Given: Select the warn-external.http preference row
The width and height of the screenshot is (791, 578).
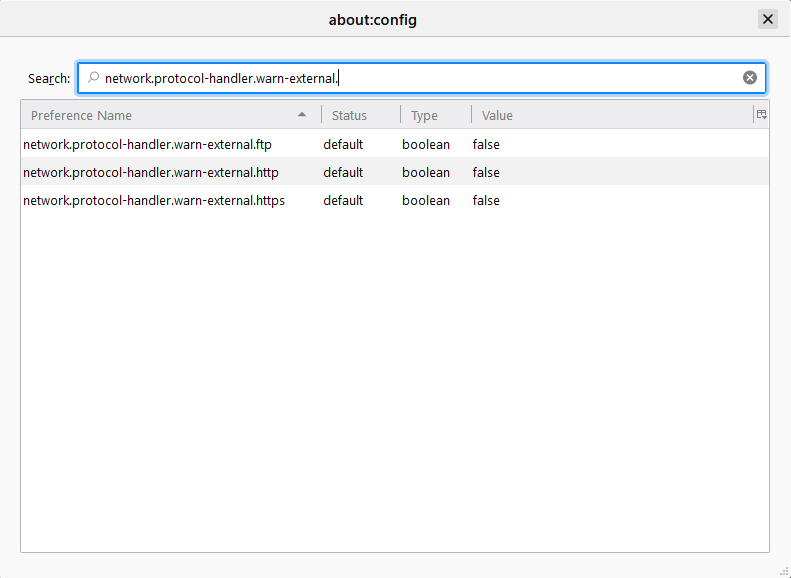Looking at the screenshot, I should click(x=395, y=172).
